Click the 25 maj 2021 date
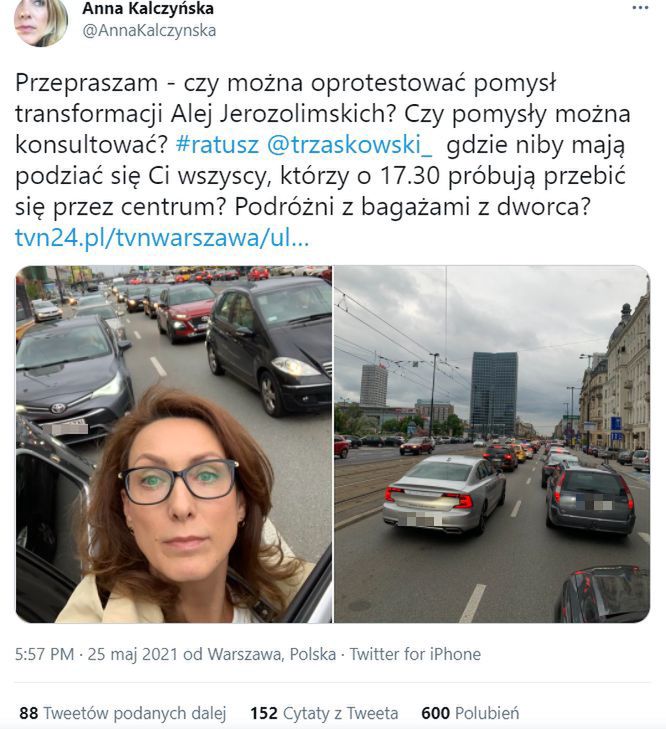666x729 pixels. click(133, 654)
